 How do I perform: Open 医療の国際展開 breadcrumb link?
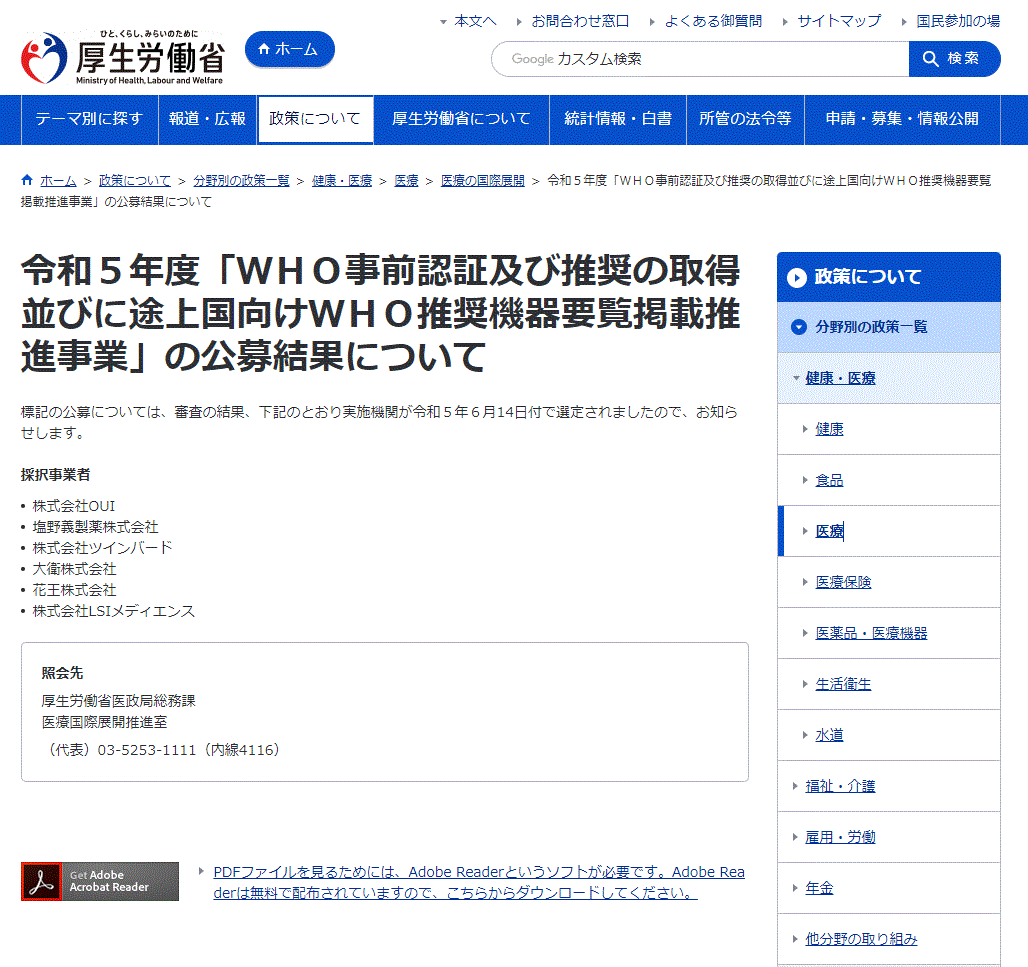tap(483, 181)
